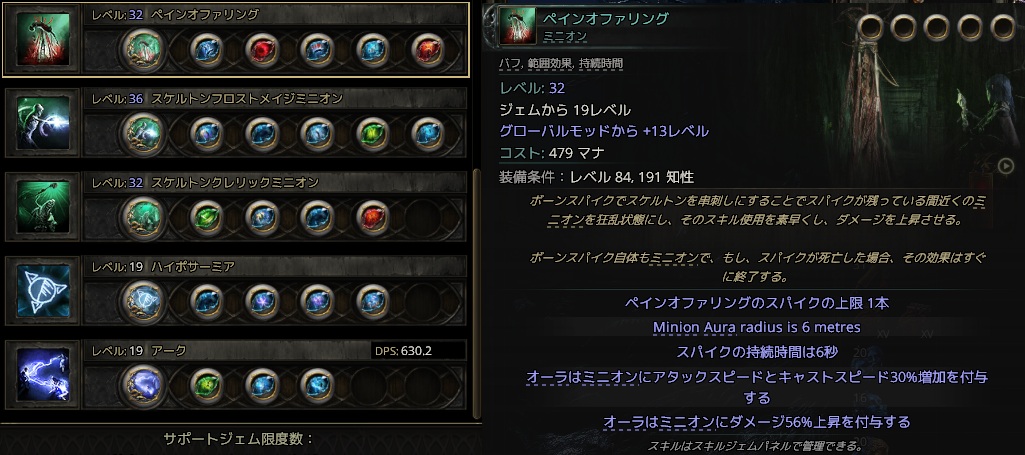Select the ペインオファリング skill portrait icon
Viewport: 1025px width, 455px height.
(x=42, y=39)
